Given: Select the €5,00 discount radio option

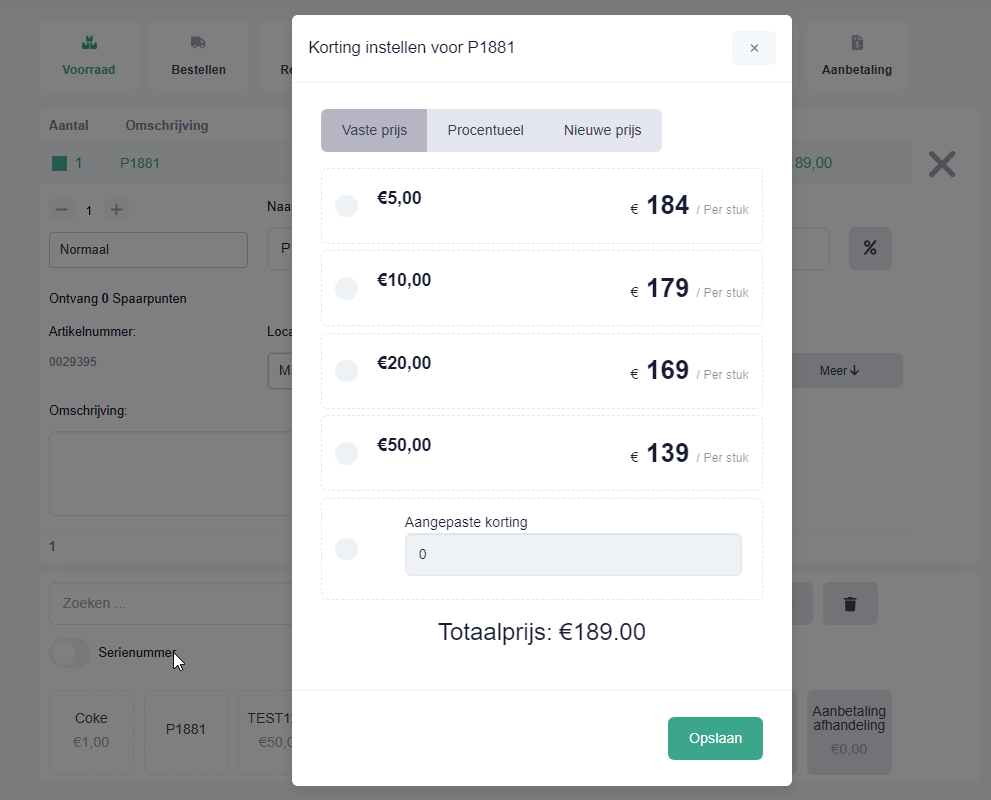Looking at the screenshot, I should click(x=346, y=206).
